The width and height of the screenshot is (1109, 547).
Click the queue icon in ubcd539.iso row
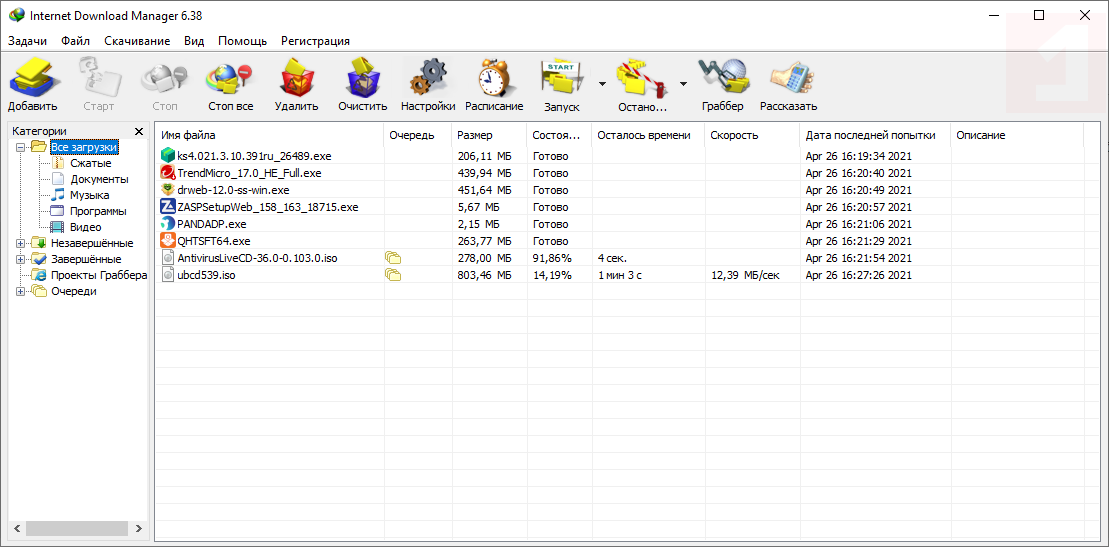393,275
